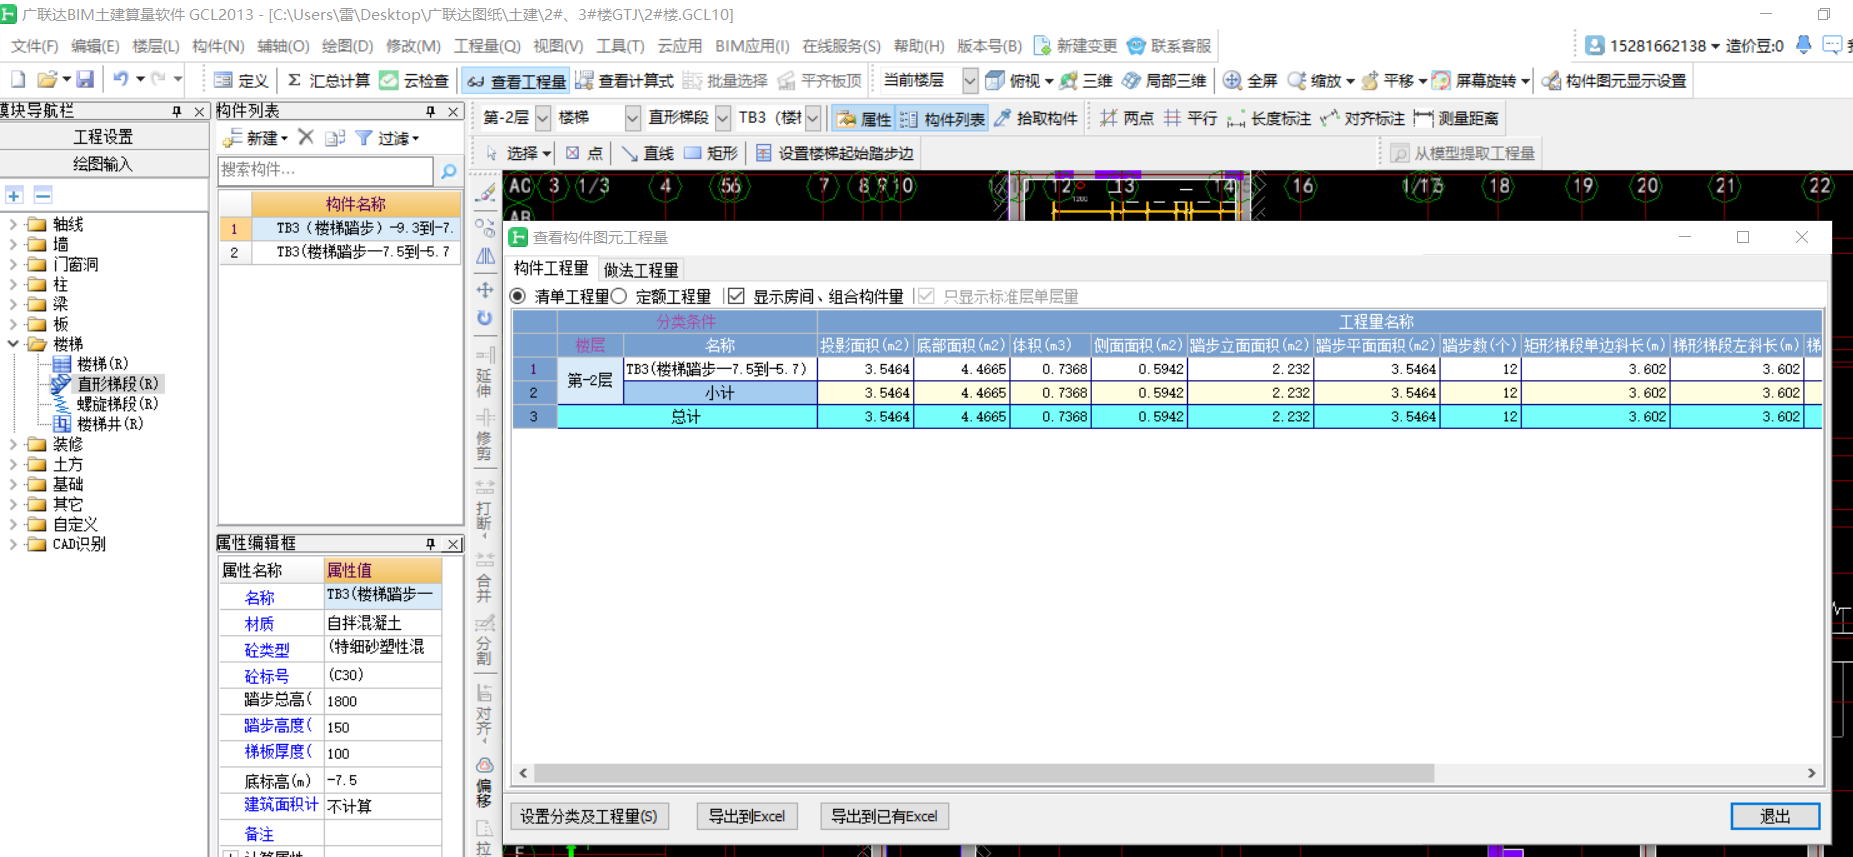Screen dimensions: 1853x857
Task: Click 踏步高度 value 150 field
Action: tap(383, 727)
